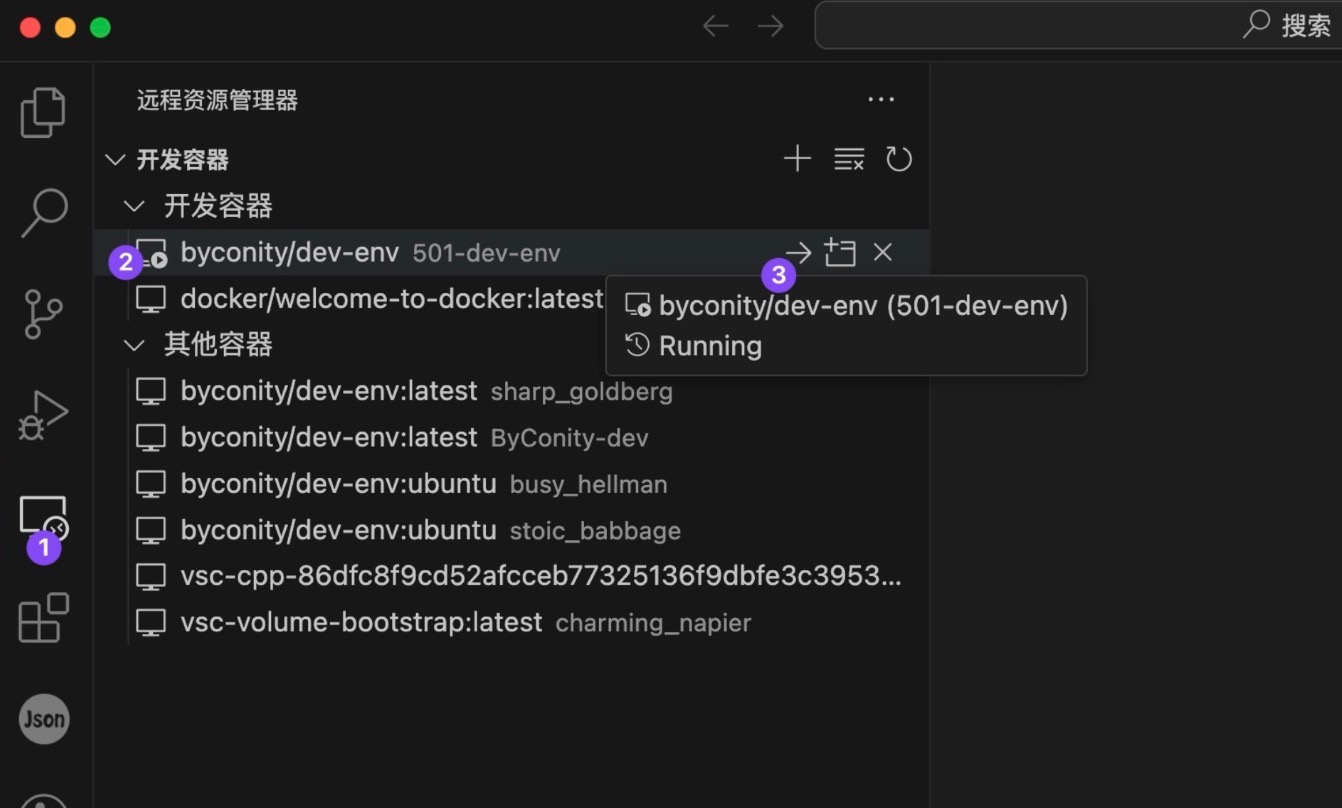The image size is (1342, 808).
Task: Open the Explorer view in activity bar
Action: point(43,112)
